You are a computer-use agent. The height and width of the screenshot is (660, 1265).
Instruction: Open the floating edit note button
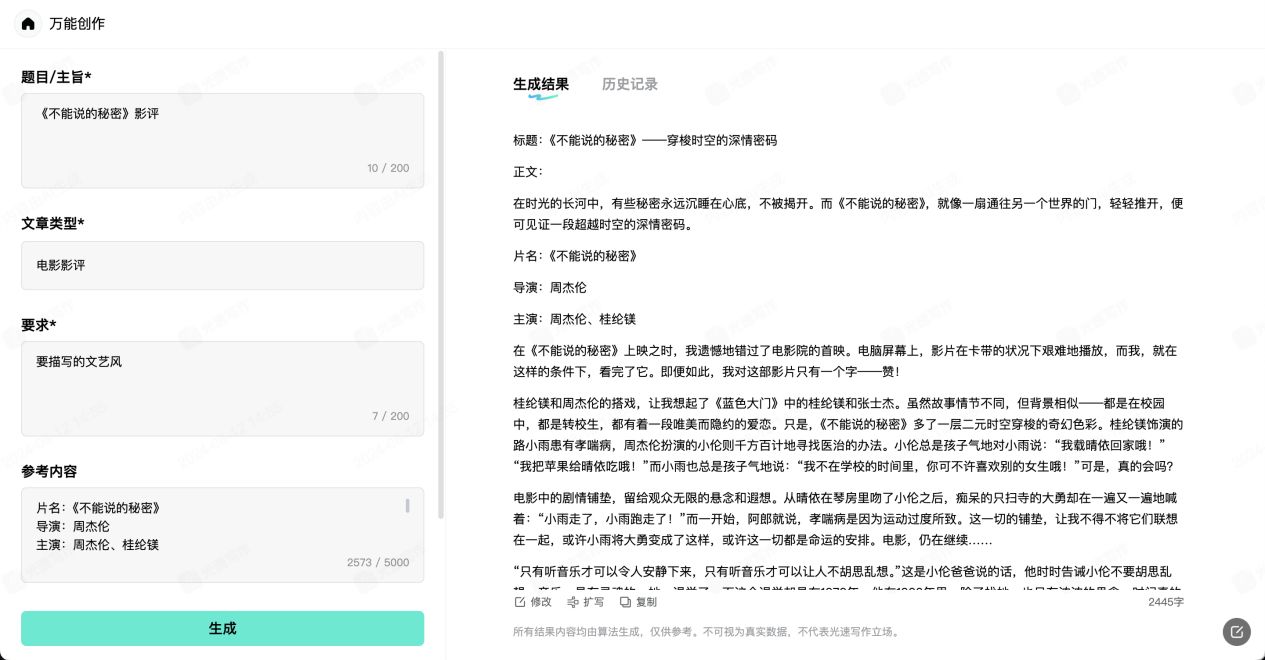pos(1237,631)
